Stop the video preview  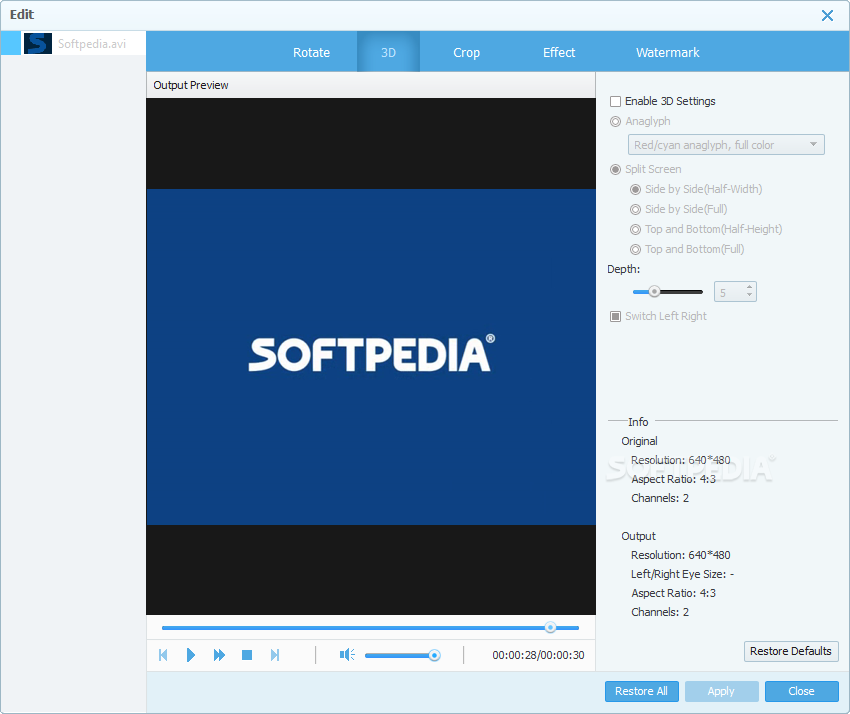pos(247,655)
